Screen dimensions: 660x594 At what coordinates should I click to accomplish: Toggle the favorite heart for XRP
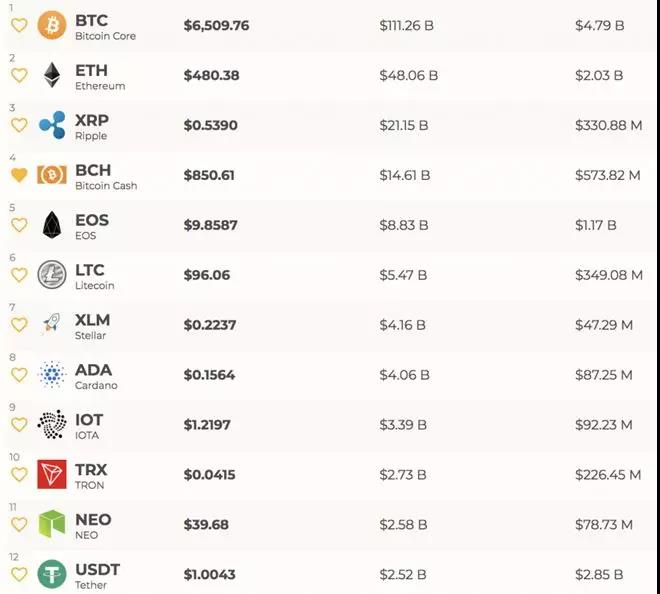19,125
